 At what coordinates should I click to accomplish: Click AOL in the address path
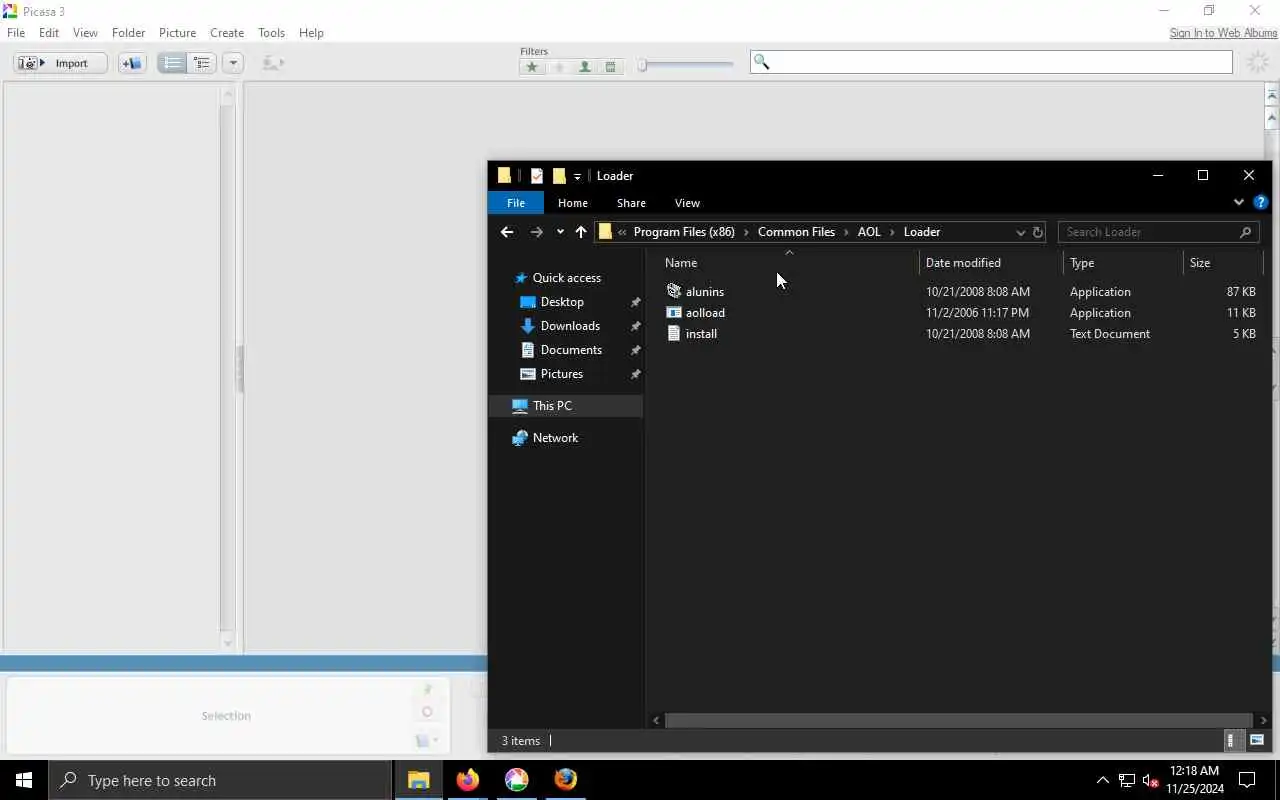coord(869,232)
